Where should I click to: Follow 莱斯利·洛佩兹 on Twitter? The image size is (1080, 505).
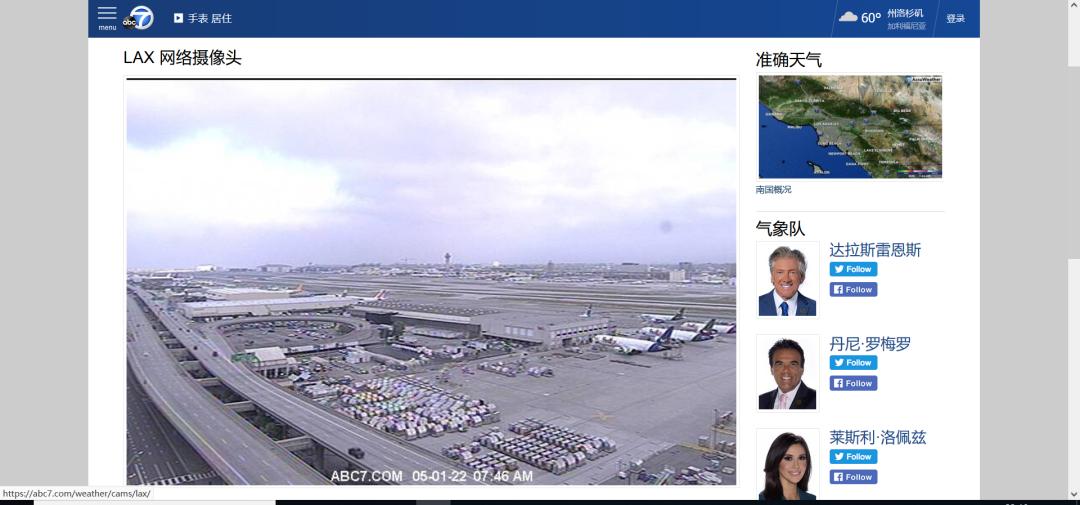tap(853, 457)
